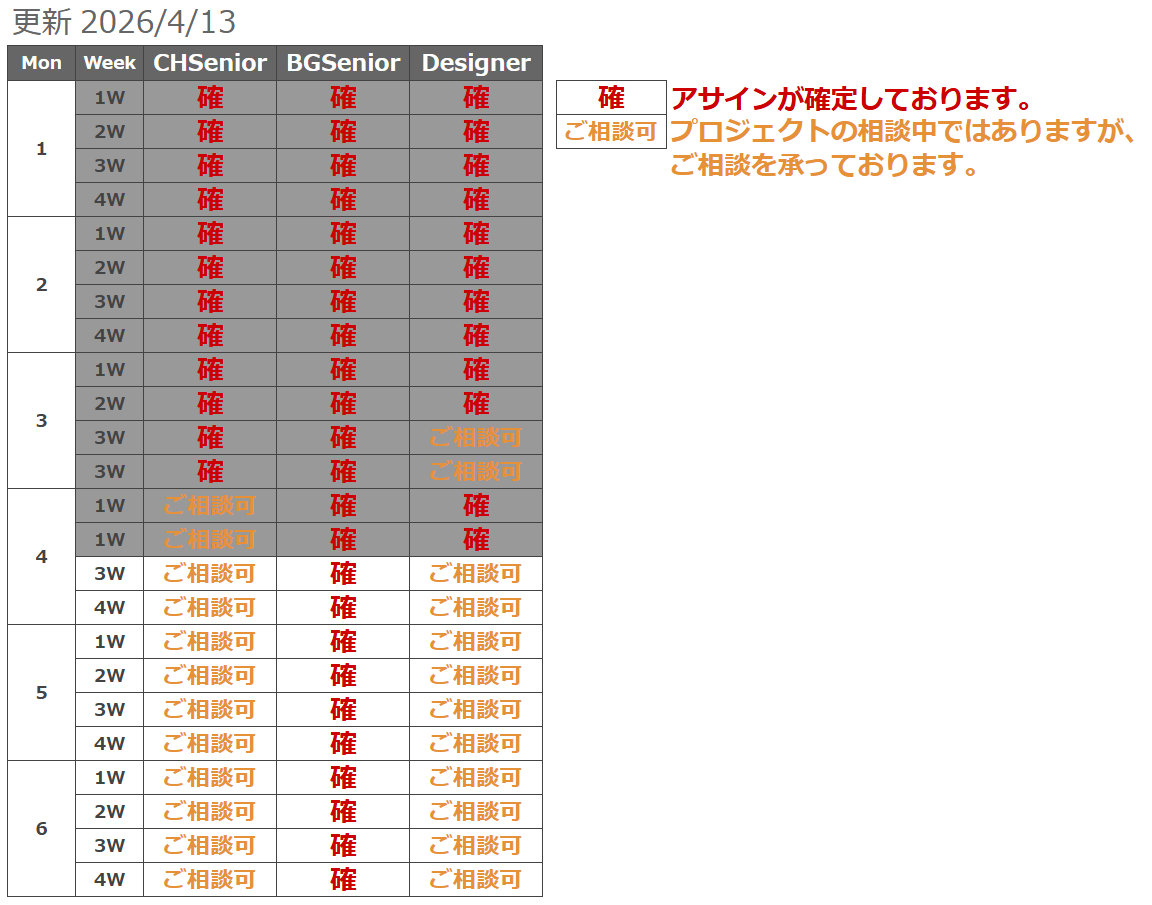The height and width of the screenshot is (905, 1152).
Task: Select the Designer column header
Action: click(476, 63)
